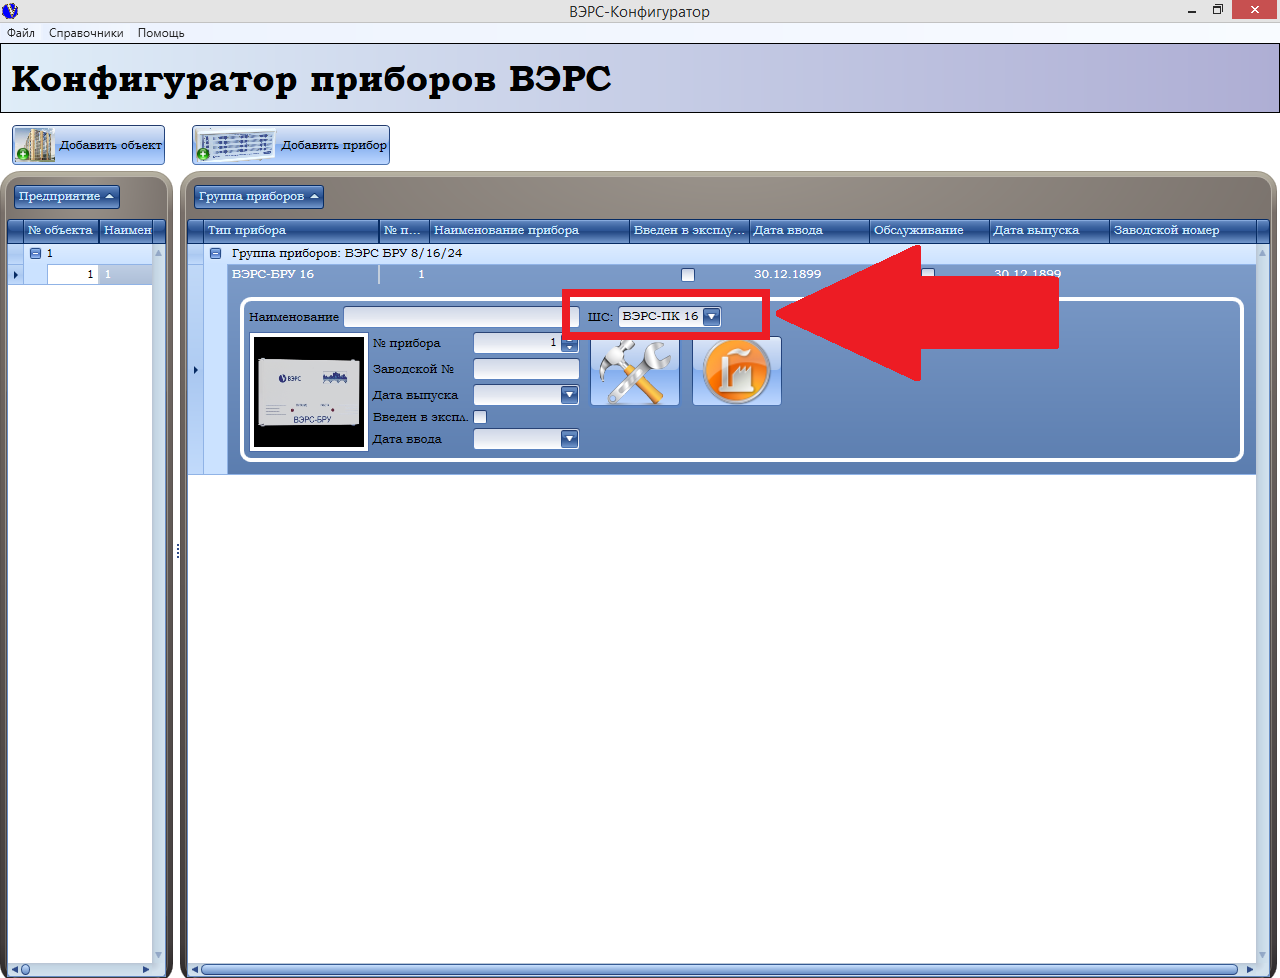Toggle Введен в эксплуатацию checkbox in table row

pyautogui.click(x=687, y=274)
